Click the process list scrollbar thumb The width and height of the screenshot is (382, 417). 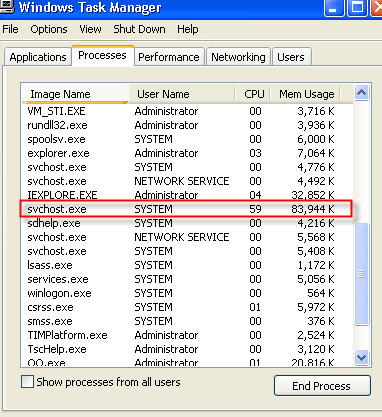pyautogui.click(x=362, y=273)
